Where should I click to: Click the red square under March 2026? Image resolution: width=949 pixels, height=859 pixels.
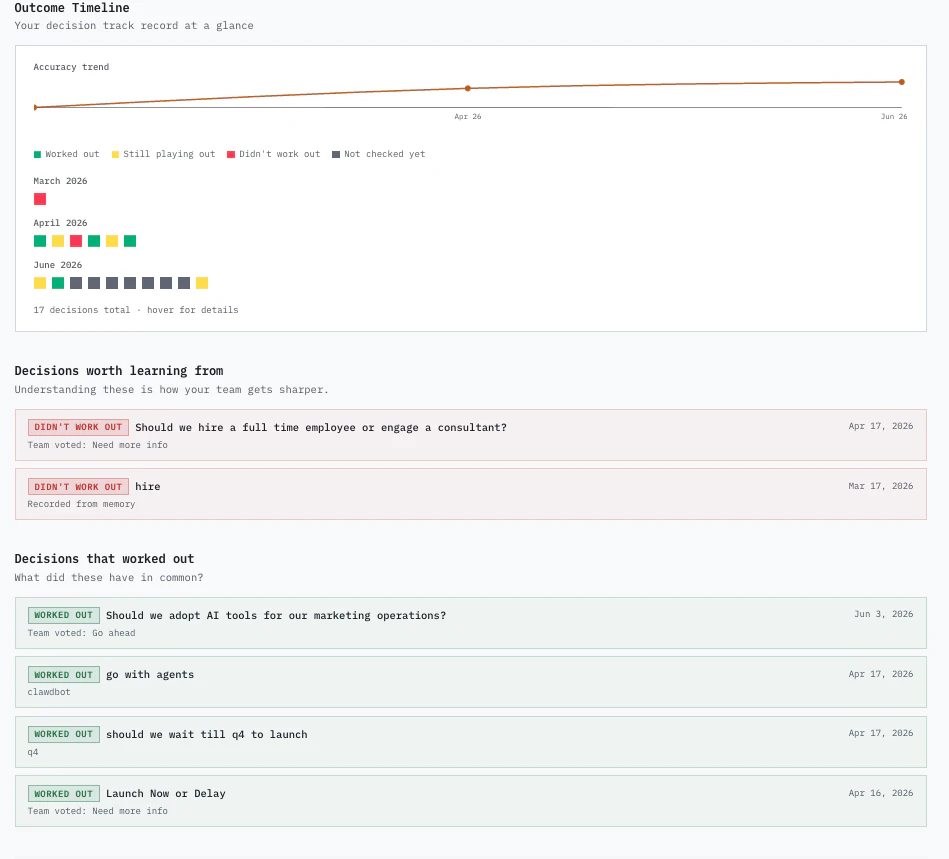(x=40, y=199)
